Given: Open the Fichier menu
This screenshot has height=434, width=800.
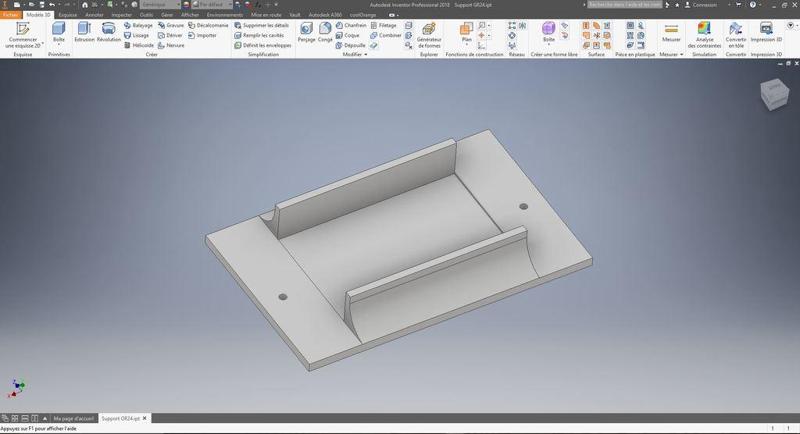Looking at the screenshot, I should [x=10, y=15].
